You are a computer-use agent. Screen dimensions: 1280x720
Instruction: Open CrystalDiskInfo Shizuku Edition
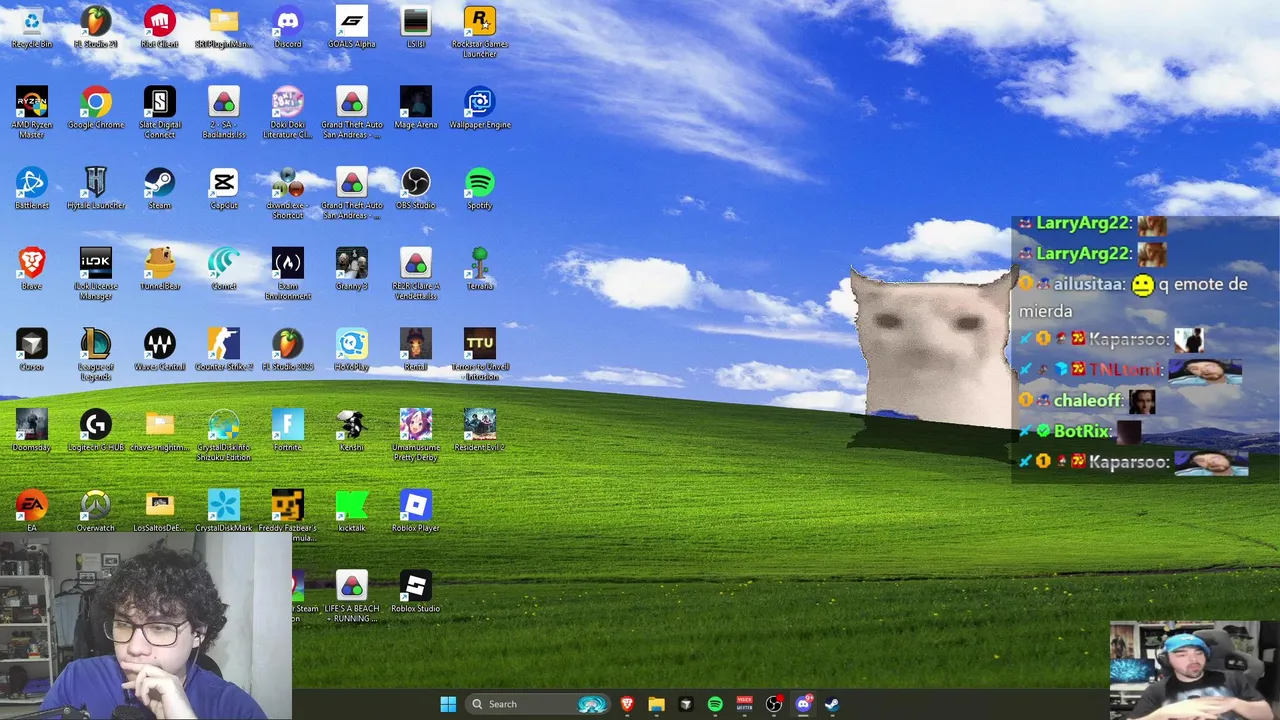pos(224,435)
